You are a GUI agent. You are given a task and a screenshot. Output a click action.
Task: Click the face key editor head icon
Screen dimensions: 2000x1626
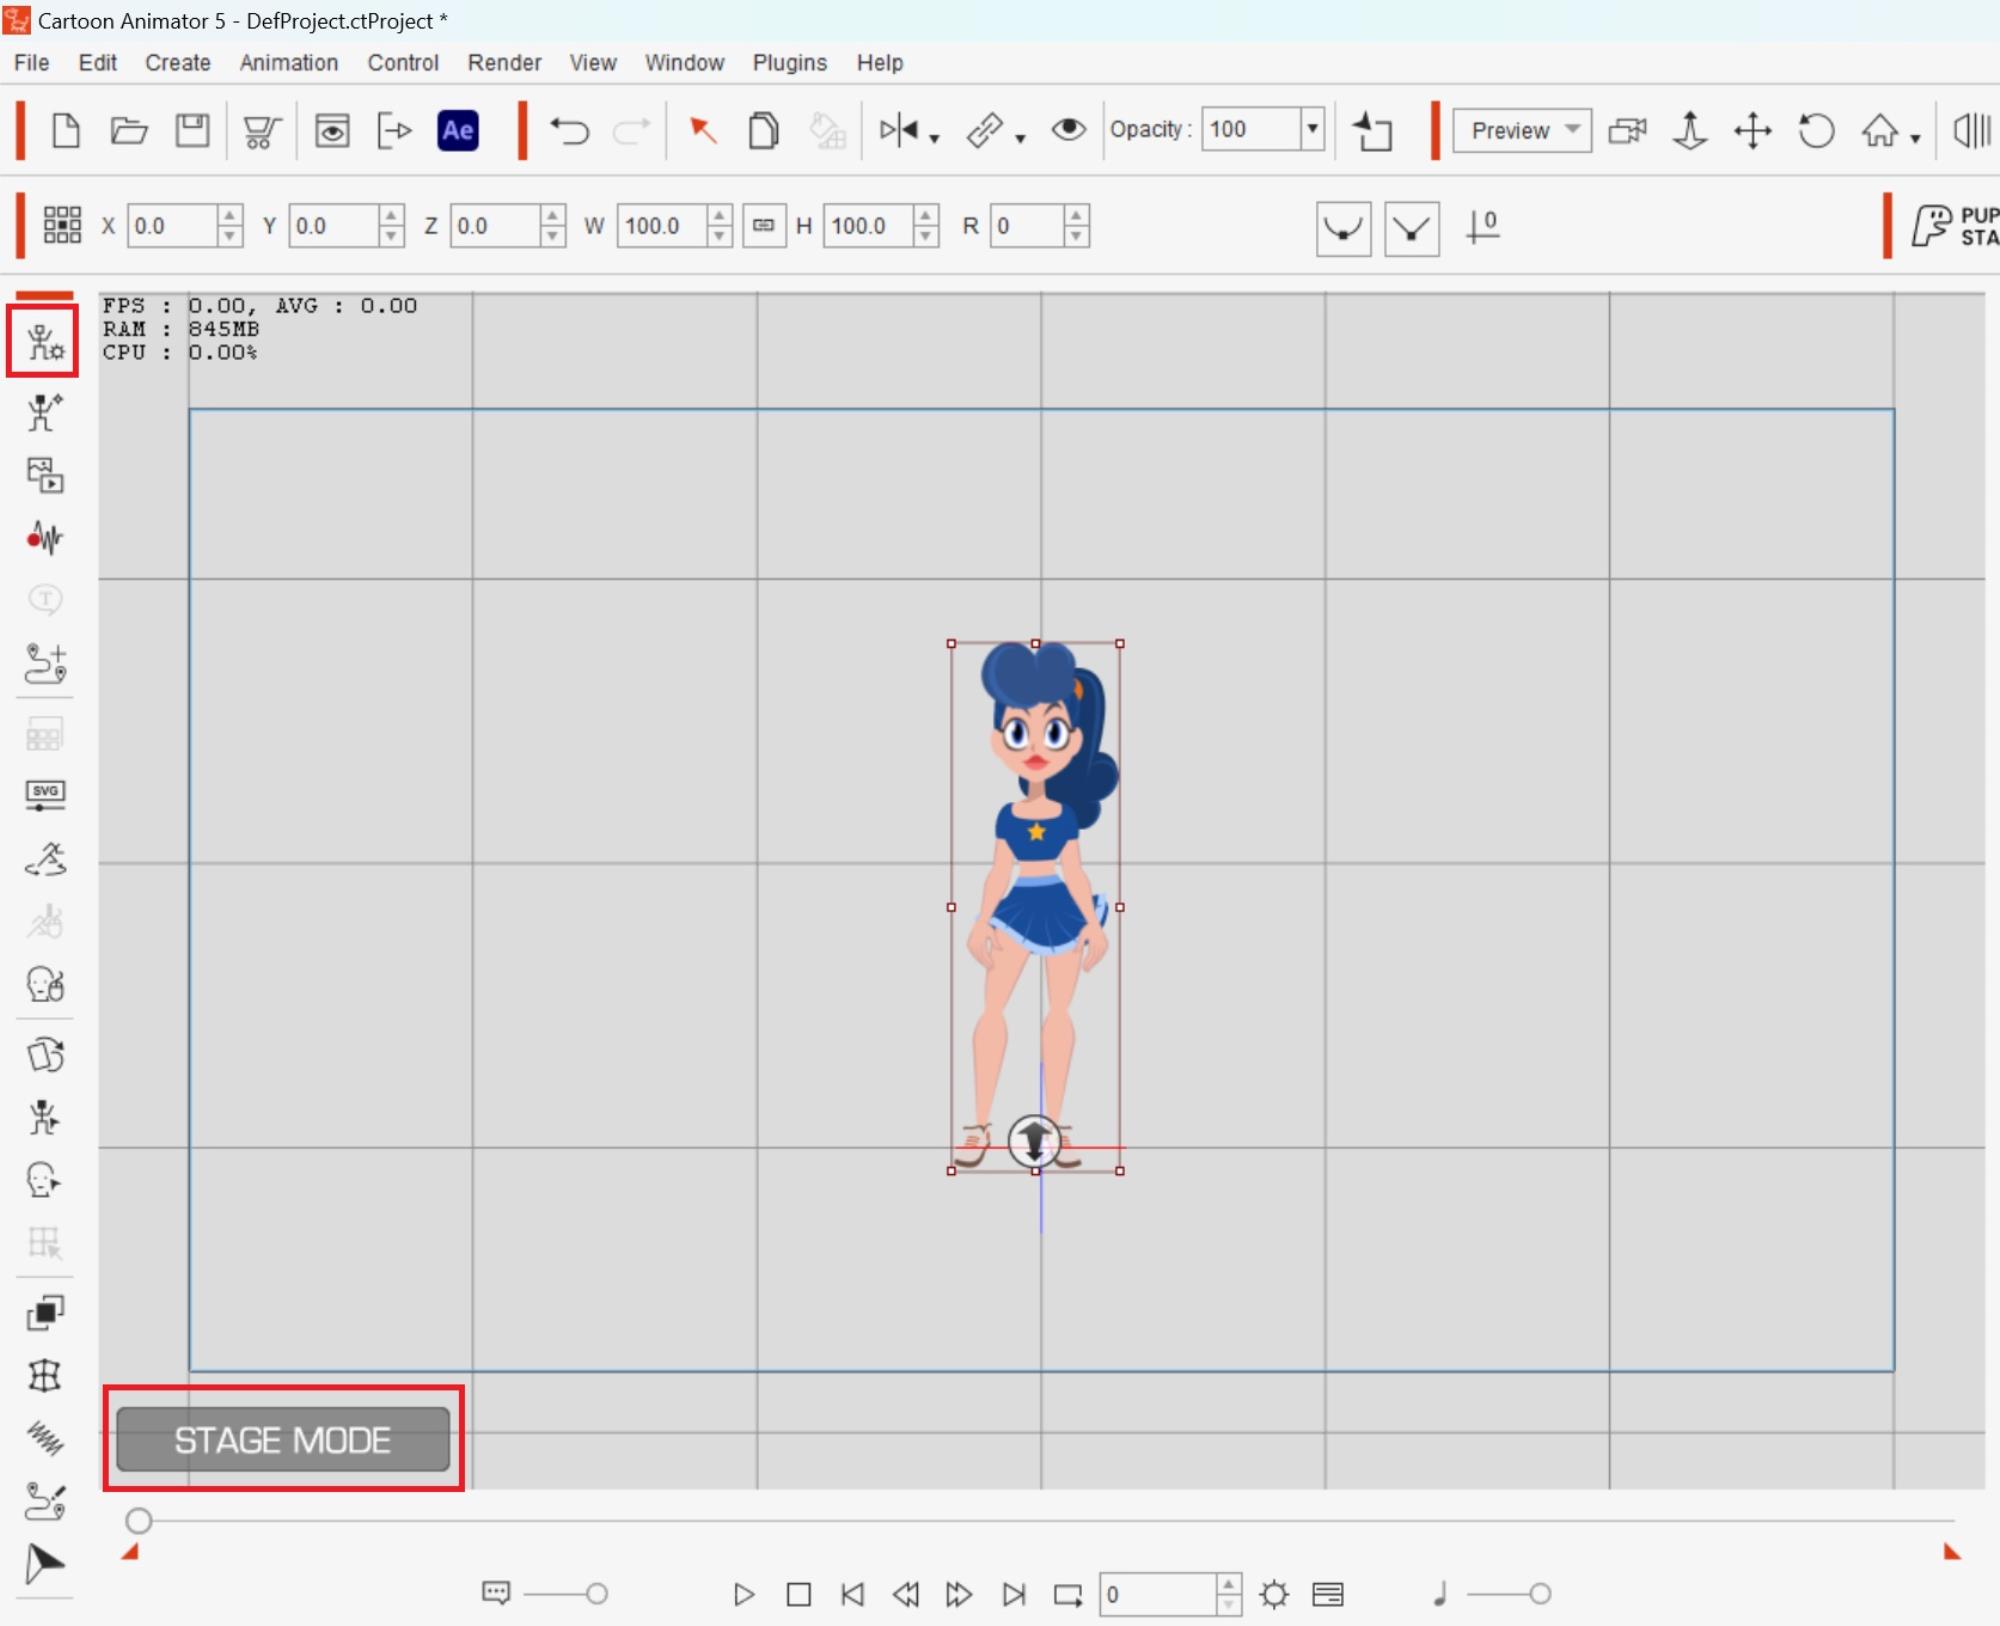[x=44, y=1180]
